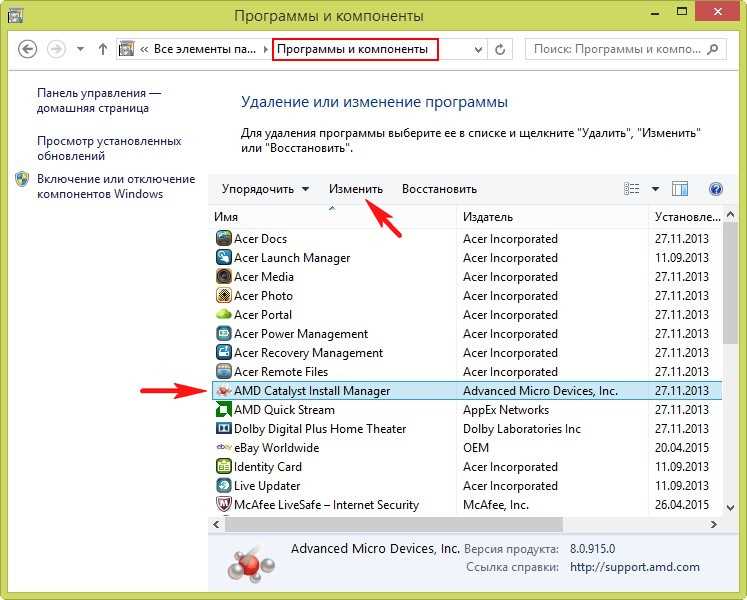747x600 pixels.
Task: Click install date '26.04.2015' cell
Action: 682,505
